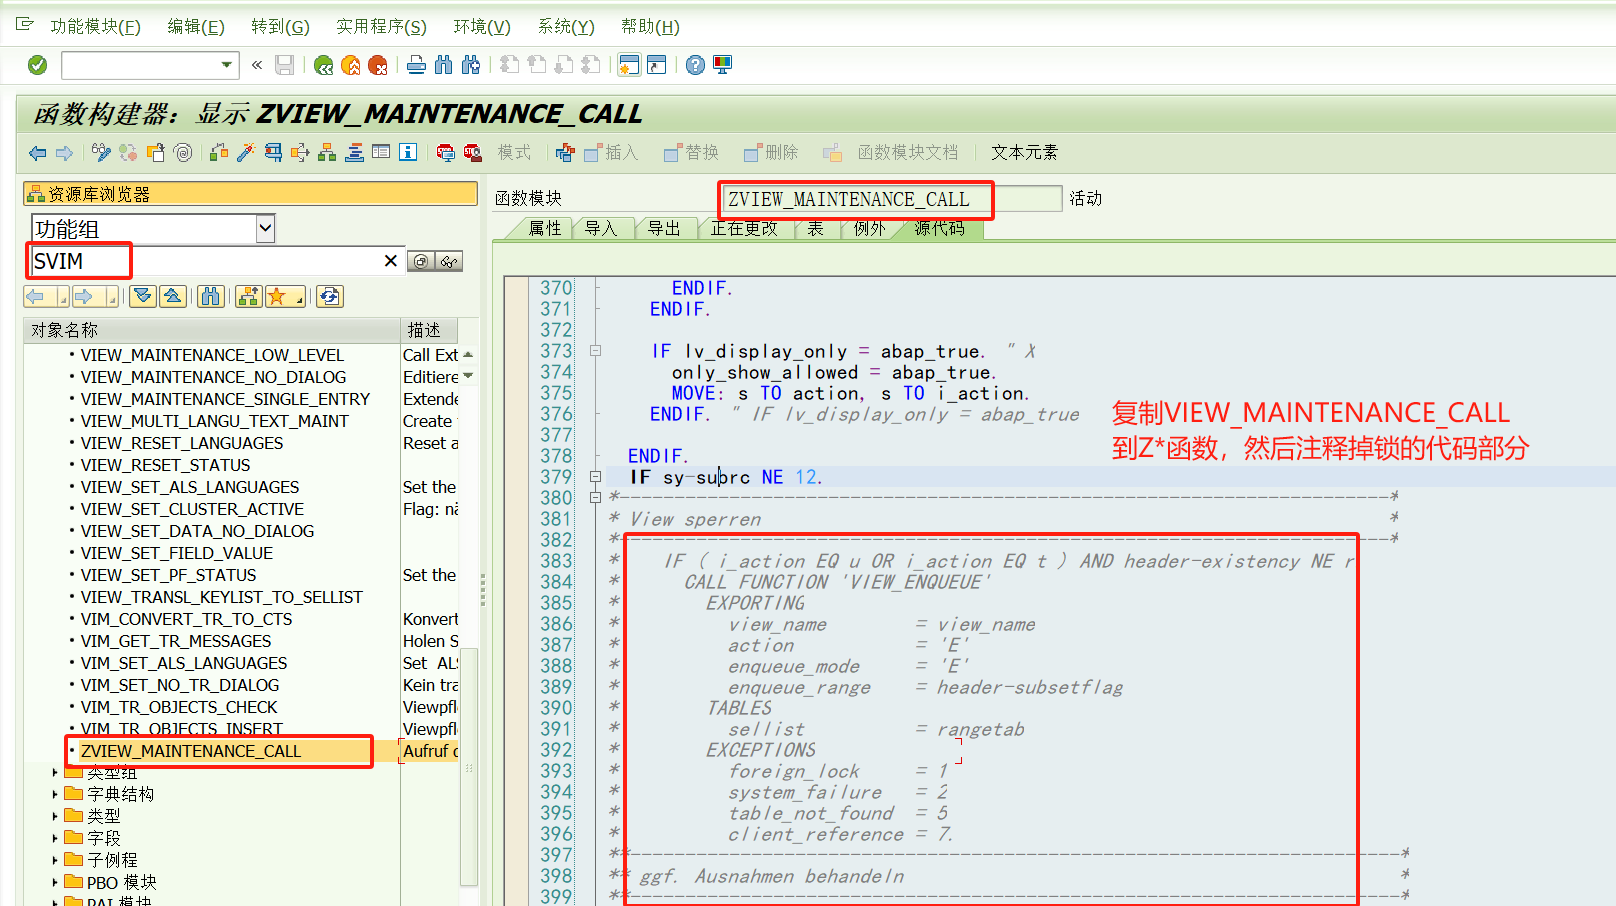Click the Save diskette icon
1616x906 pixels.
[x=285, y=65]
